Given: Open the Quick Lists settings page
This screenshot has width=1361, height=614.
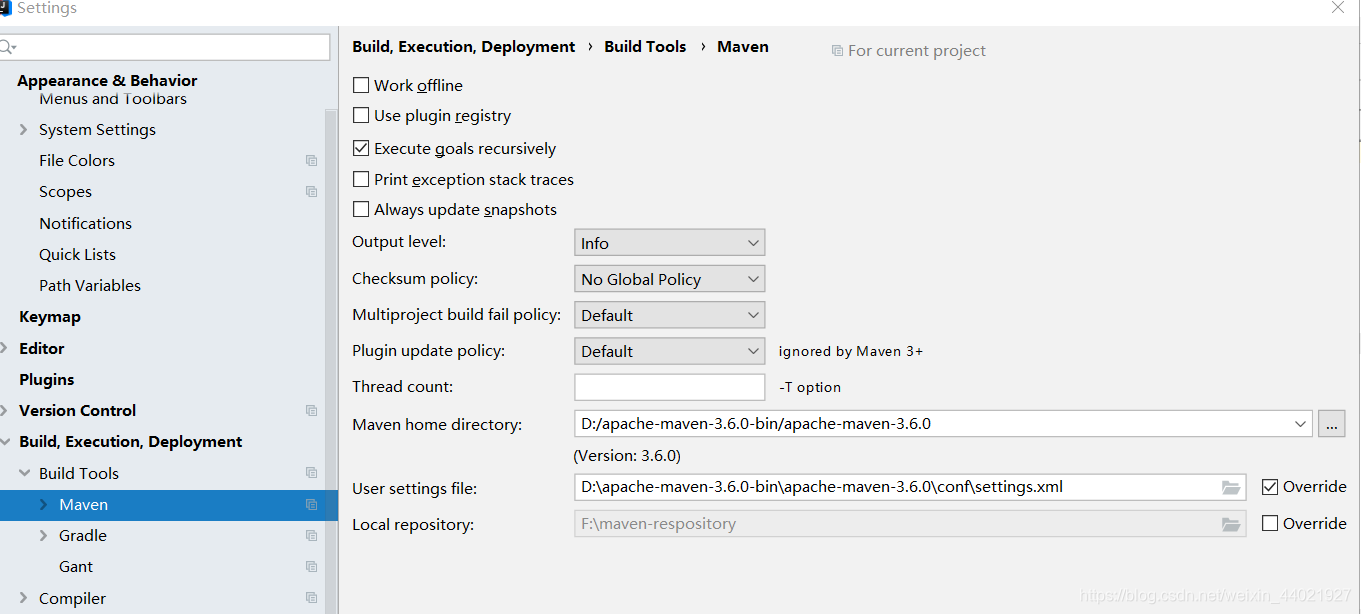Looking at the screenshot, I should tap(77, 254).
